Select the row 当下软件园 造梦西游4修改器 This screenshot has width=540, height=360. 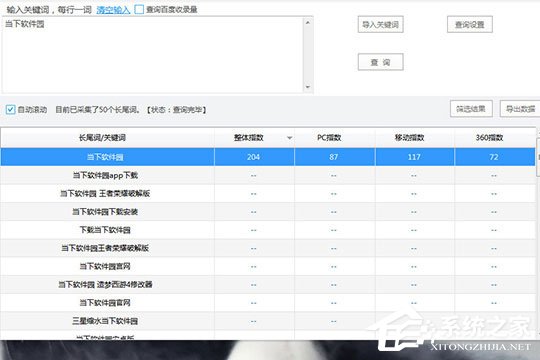[268, 285]
